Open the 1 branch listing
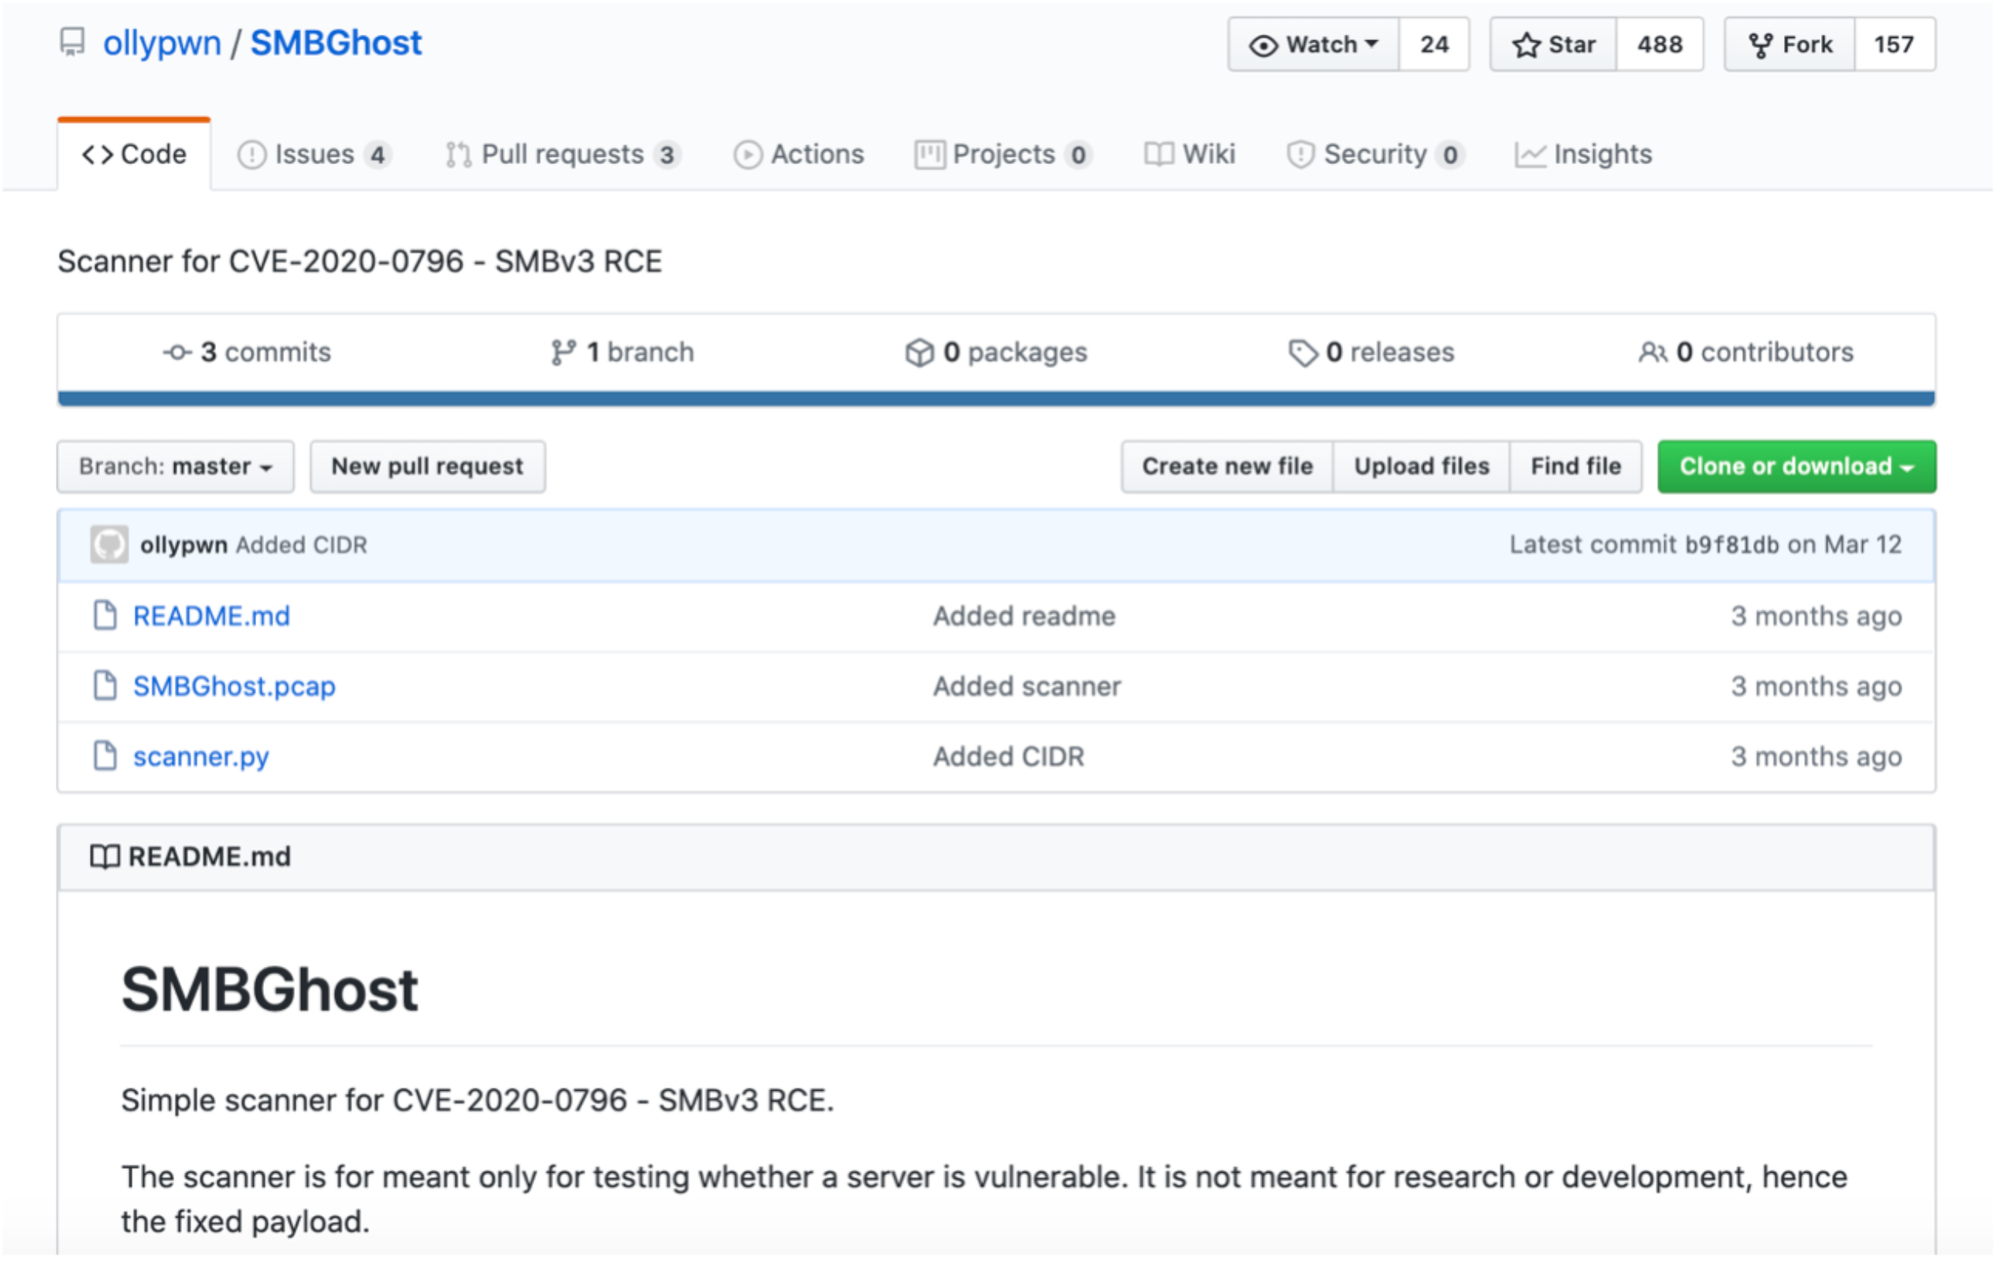2000x1261 pixels. pos(622,353)
